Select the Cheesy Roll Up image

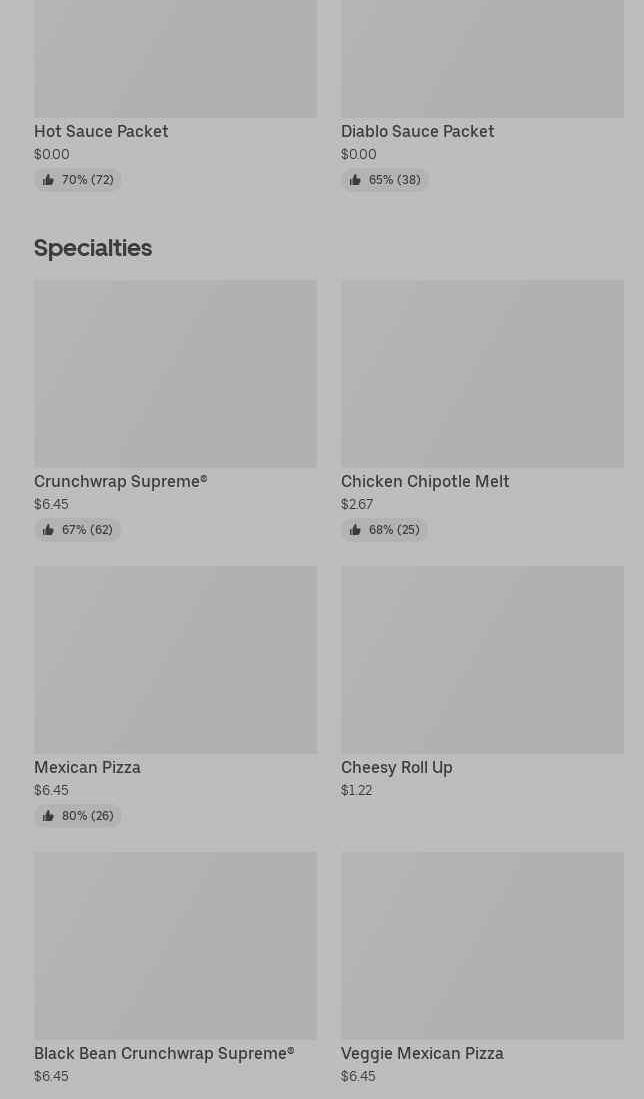click(482, 659)
